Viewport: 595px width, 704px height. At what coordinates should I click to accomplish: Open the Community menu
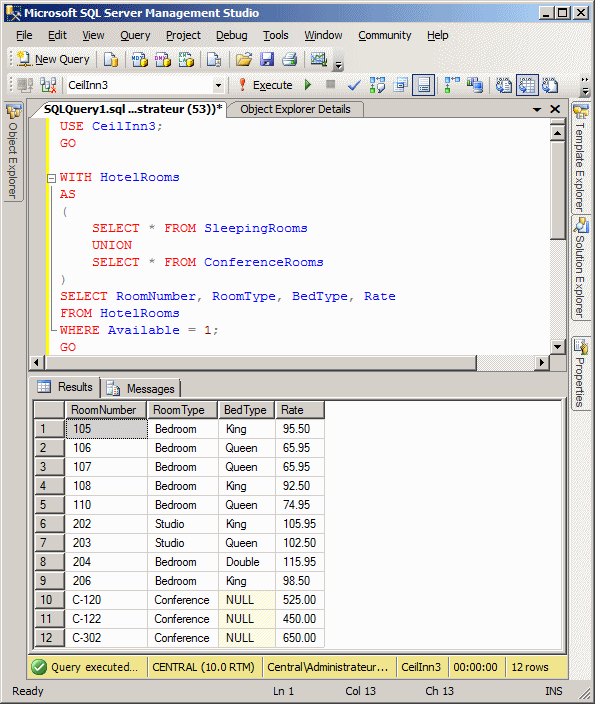point(385,35)
